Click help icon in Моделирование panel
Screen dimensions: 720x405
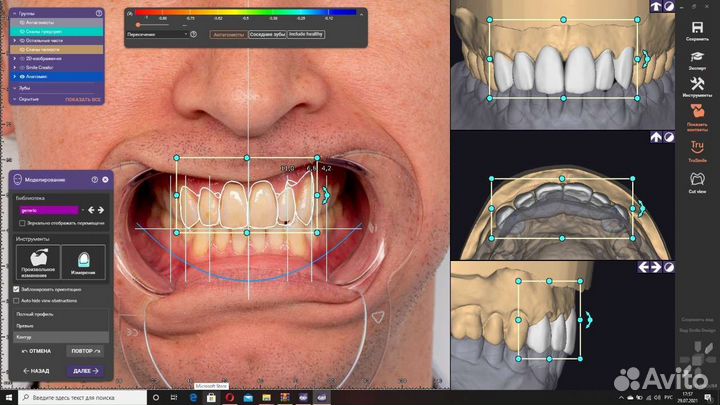point(95,179)
